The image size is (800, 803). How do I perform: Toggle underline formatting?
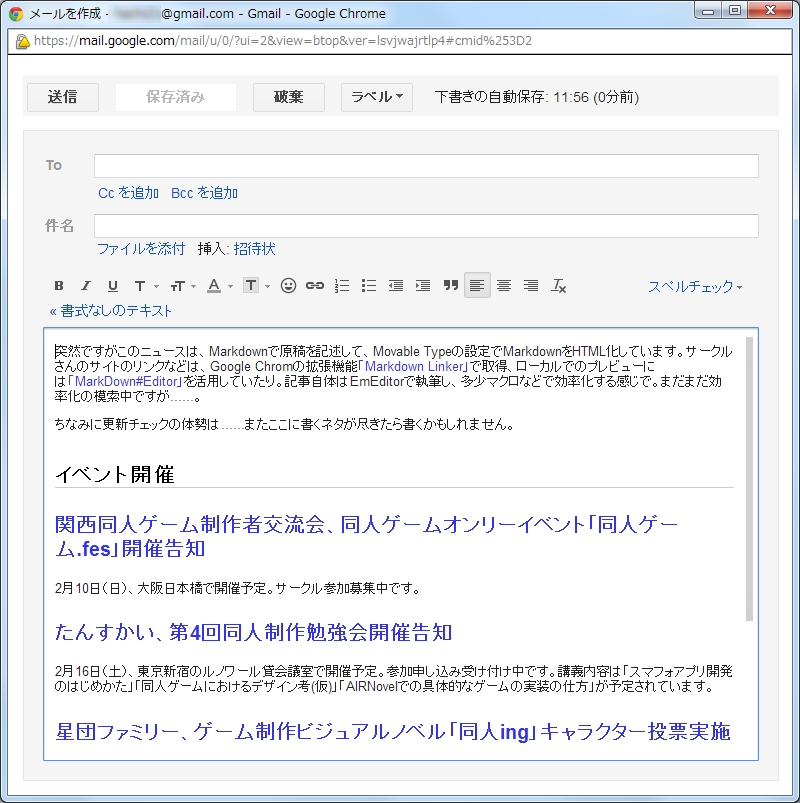pos(114,285)
